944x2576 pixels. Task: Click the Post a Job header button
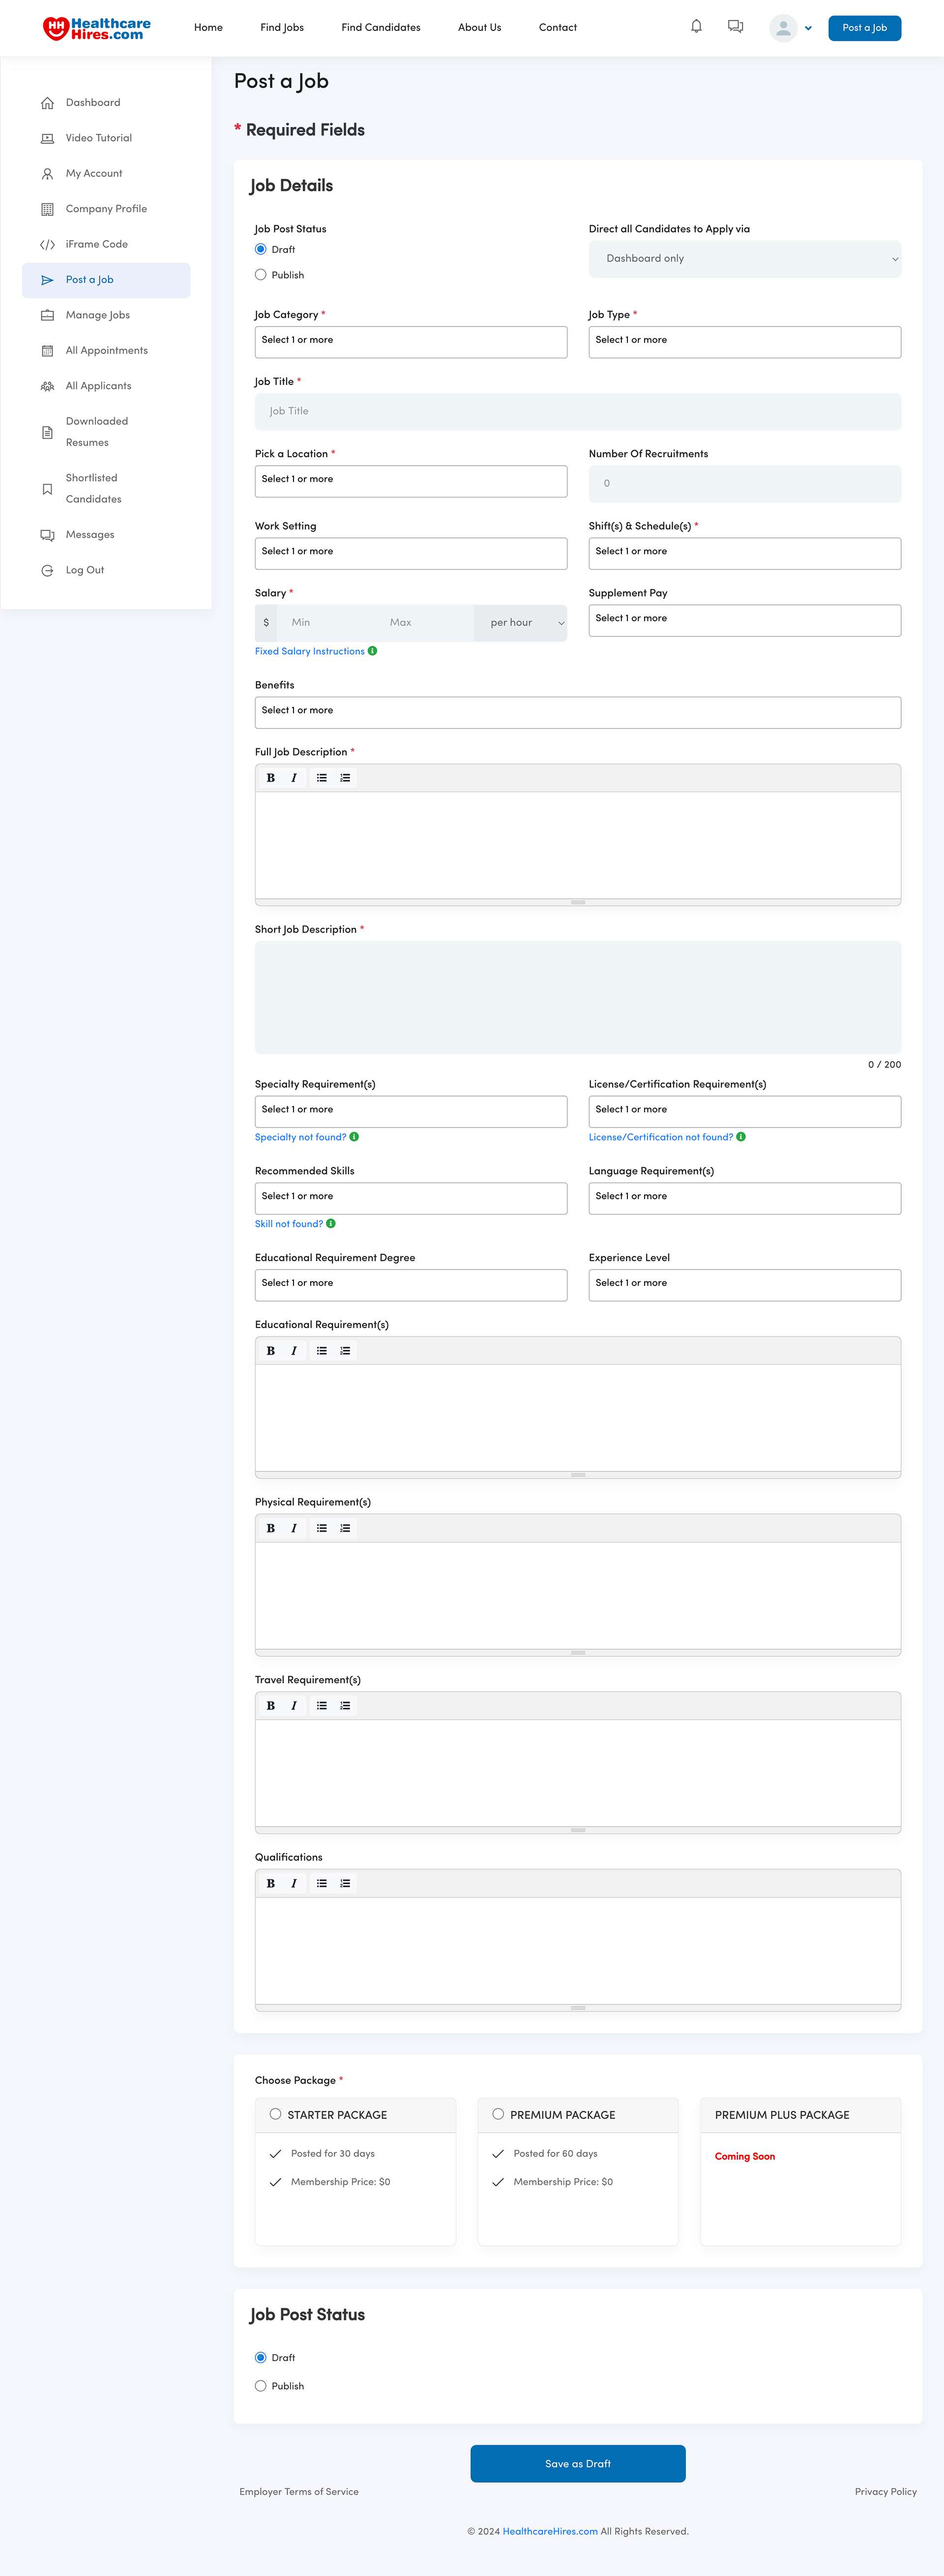[865, 28]
